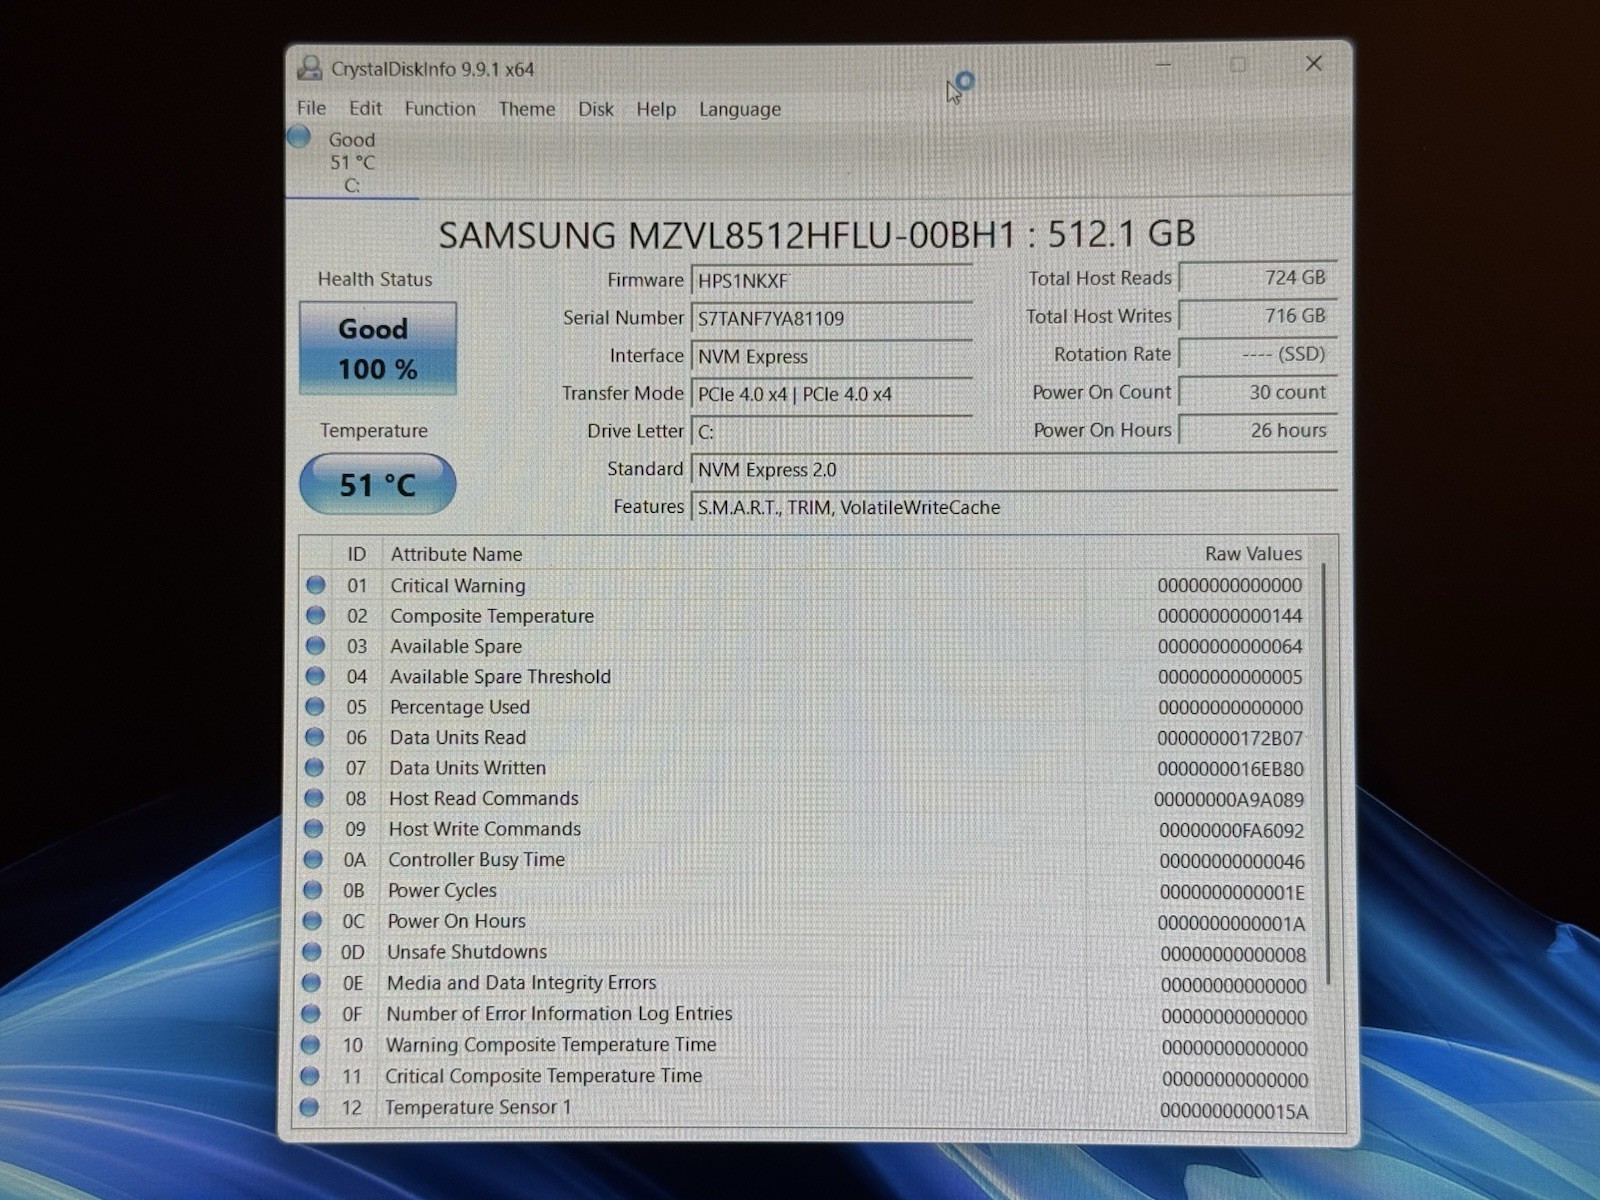Select the Controller Busy Time attribute name

click(x=477, y=859)
